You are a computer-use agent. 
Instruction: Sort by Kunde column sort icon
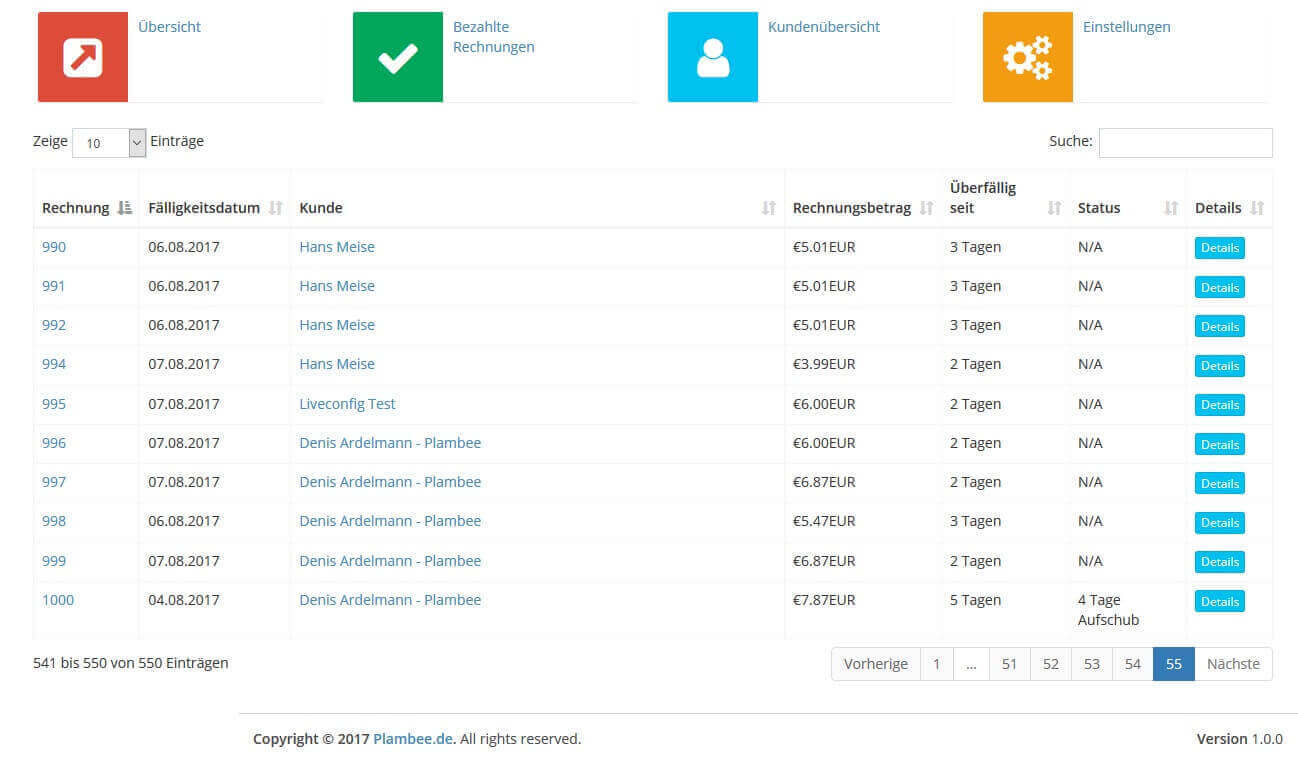coord(768,208)
